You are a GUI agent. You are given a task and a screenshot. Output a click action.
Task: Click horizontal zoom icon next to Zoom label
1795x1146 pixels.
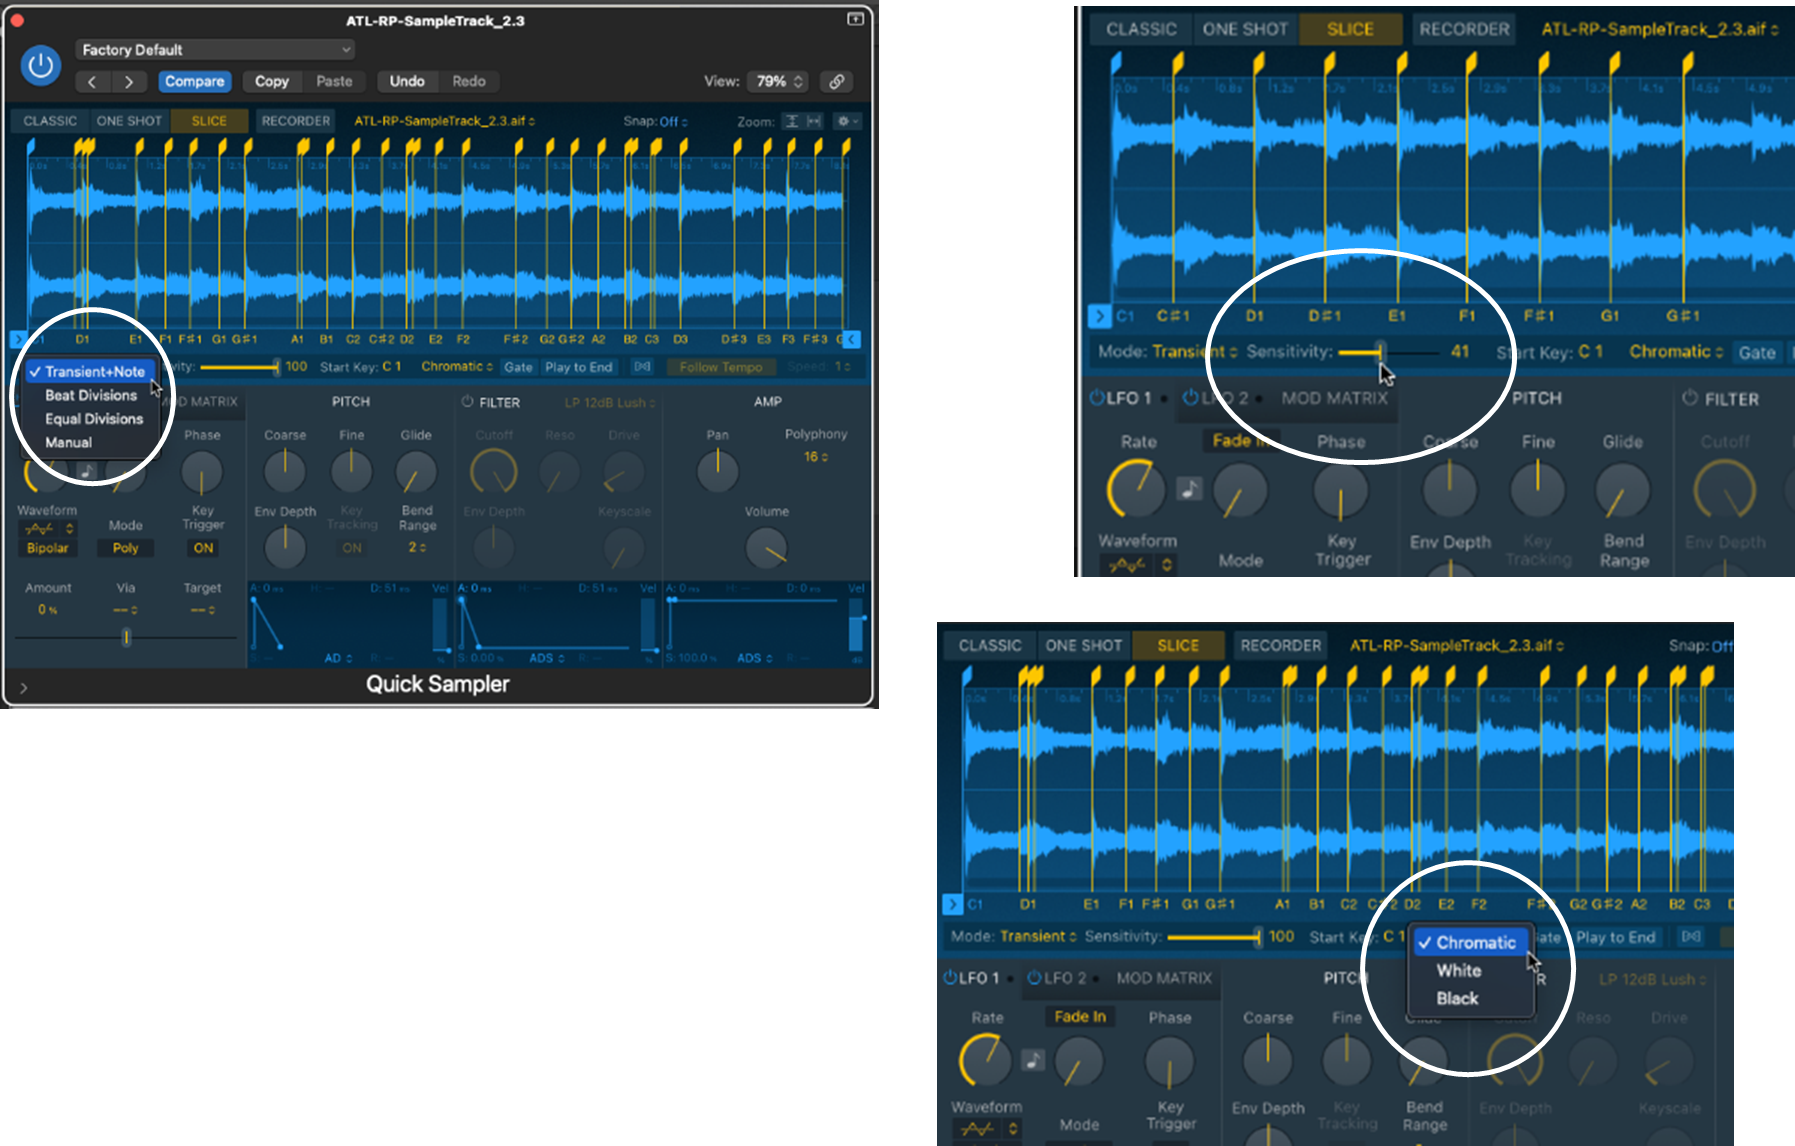814,121
